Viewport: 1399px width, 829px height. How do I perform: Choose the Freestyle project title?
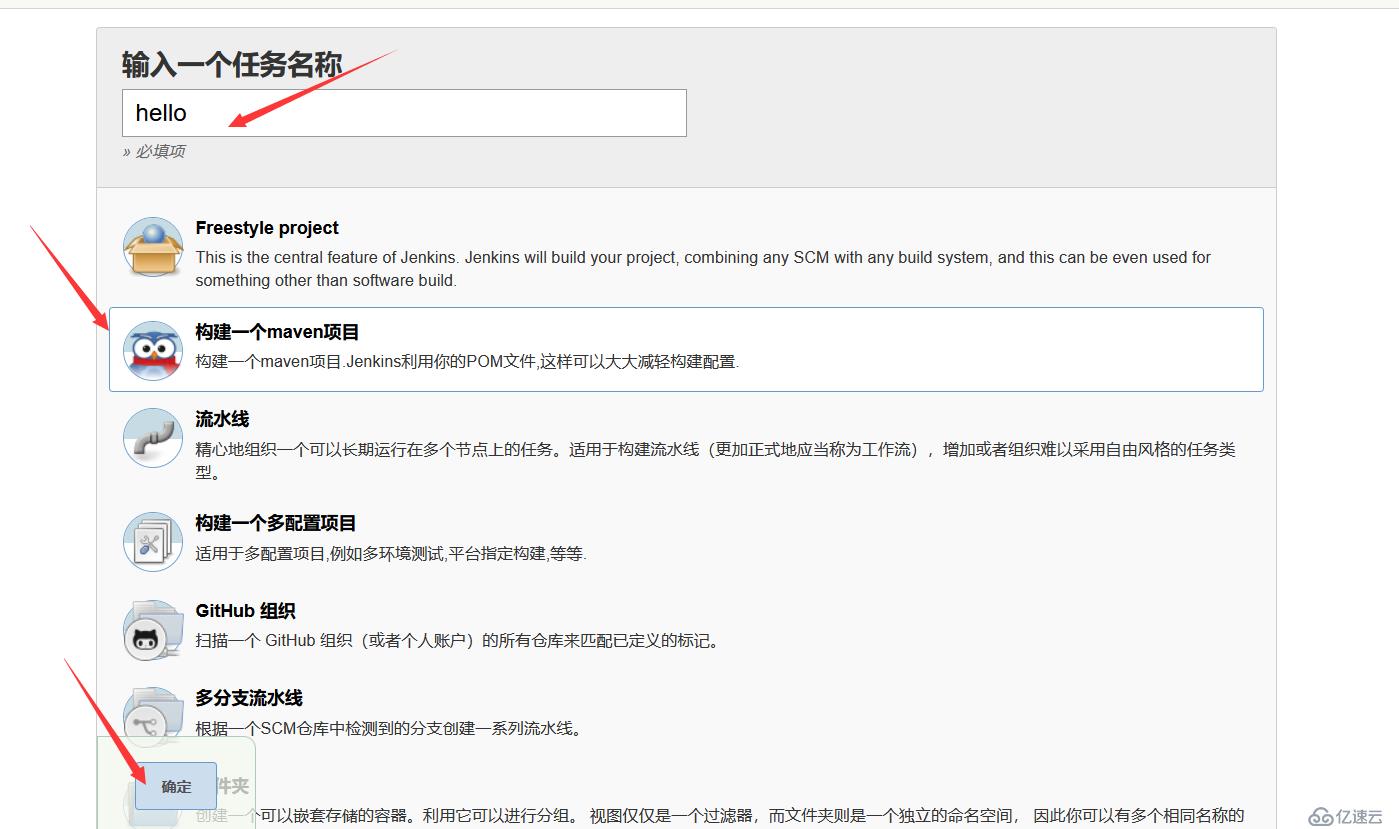[267, 228]
